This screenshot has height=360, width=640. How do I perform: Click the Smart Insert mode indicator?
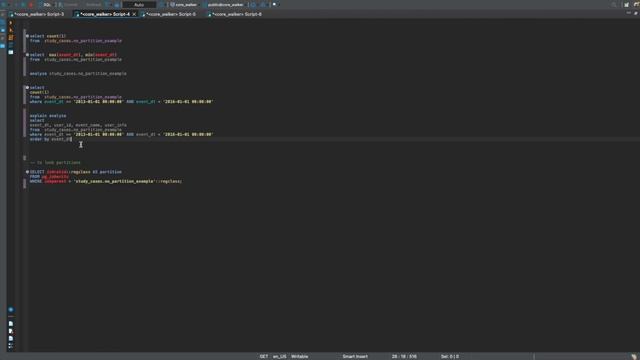355,356
